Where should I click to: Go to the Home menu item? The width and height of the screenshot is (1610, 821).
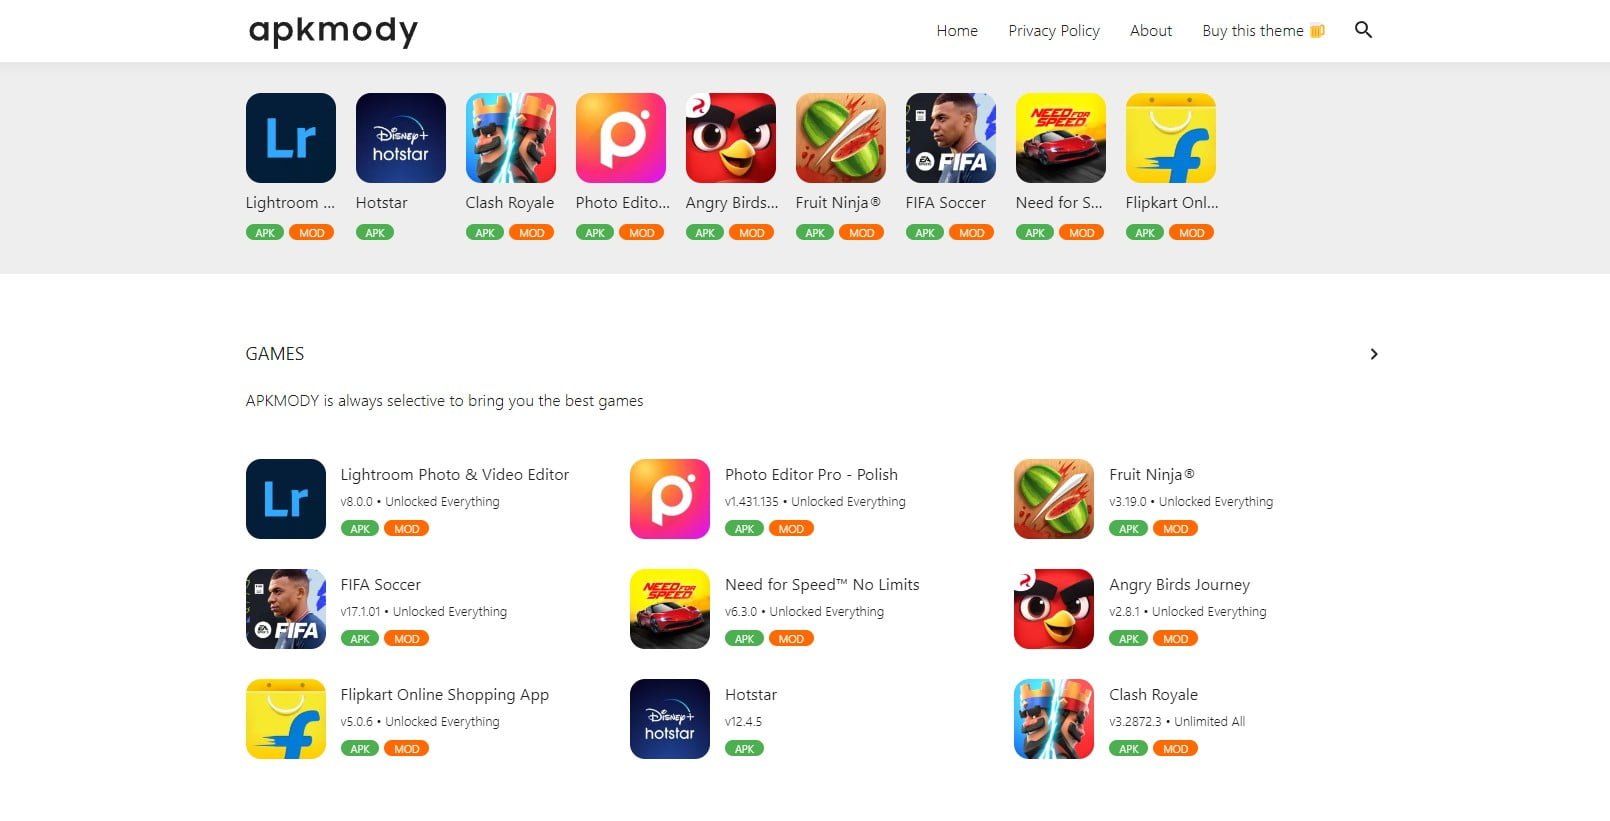click(957, 31)
